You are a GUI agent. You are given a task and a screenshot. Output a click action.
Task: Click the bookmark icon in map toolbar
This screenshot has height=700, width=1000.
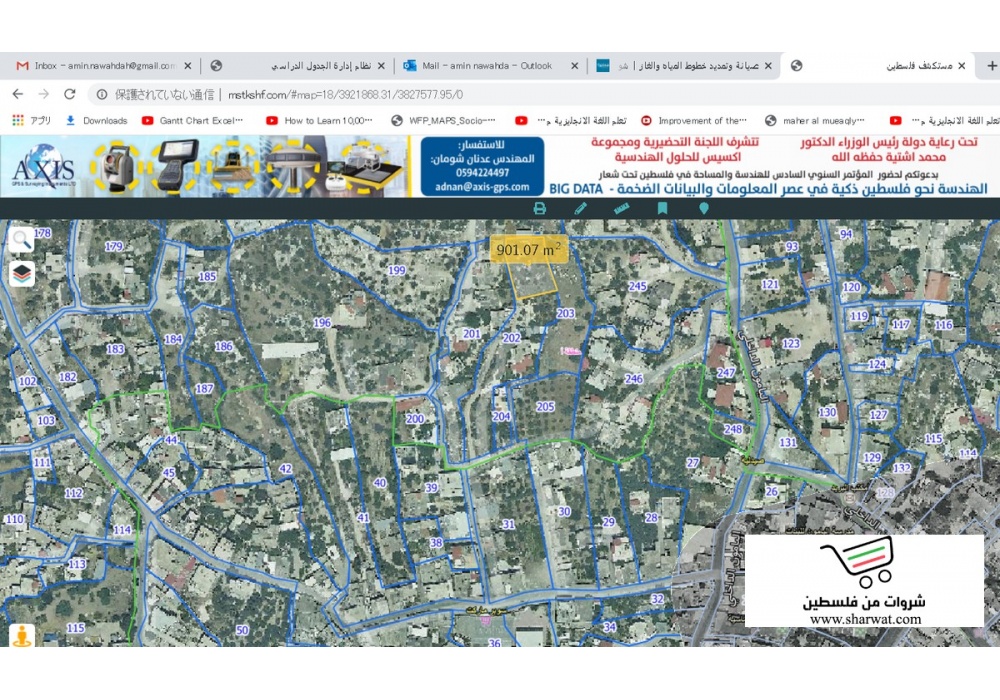coord(662,208)
